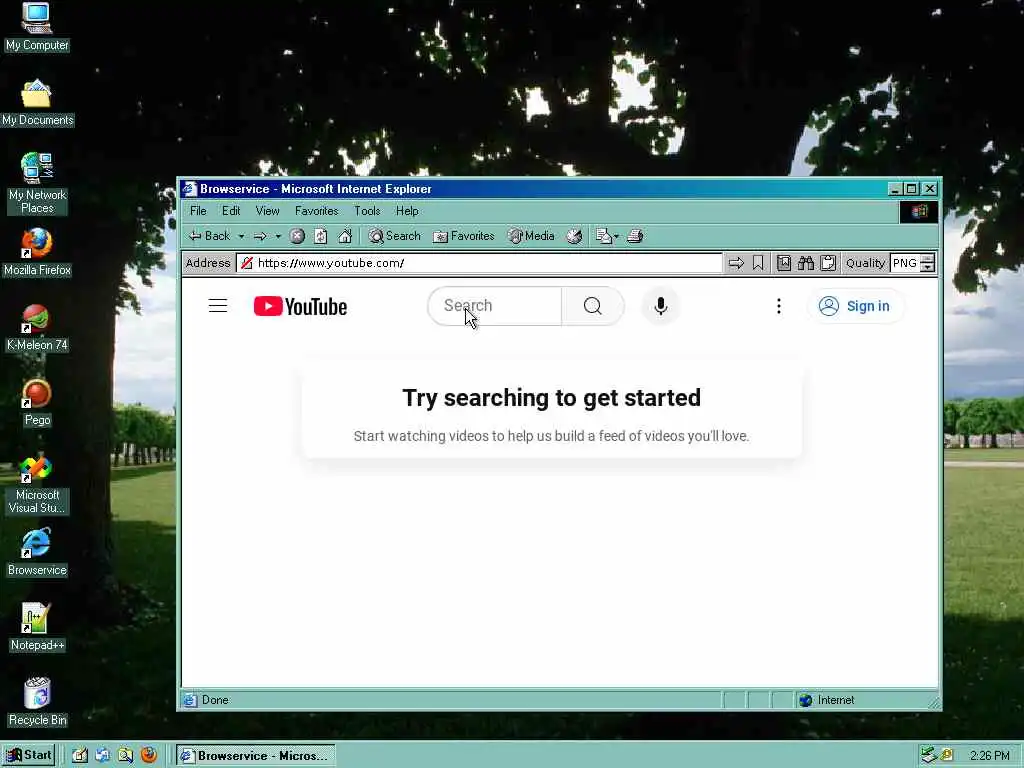Click the Internet zone status indicator
This screenshot has height=768, width=1024.
(827, 700)
